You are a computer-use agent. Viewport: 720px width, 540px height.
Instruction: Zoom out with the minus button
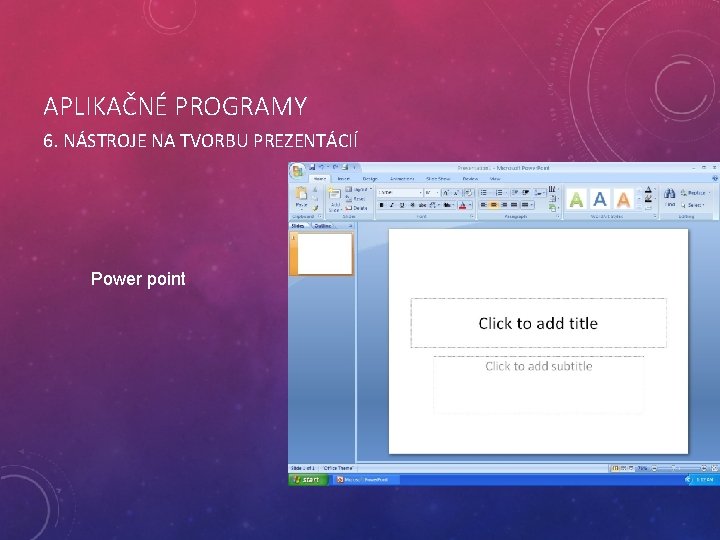pyautogui.click(x=654, y=468)
